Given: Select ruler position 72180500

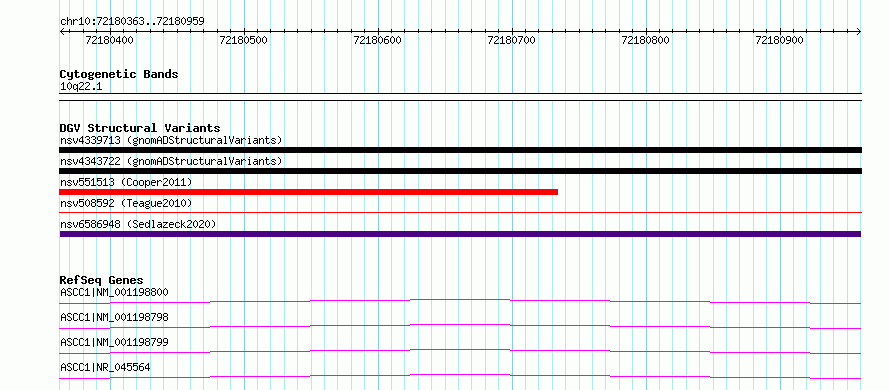Looking at the screenshot, I should [243, 40].
